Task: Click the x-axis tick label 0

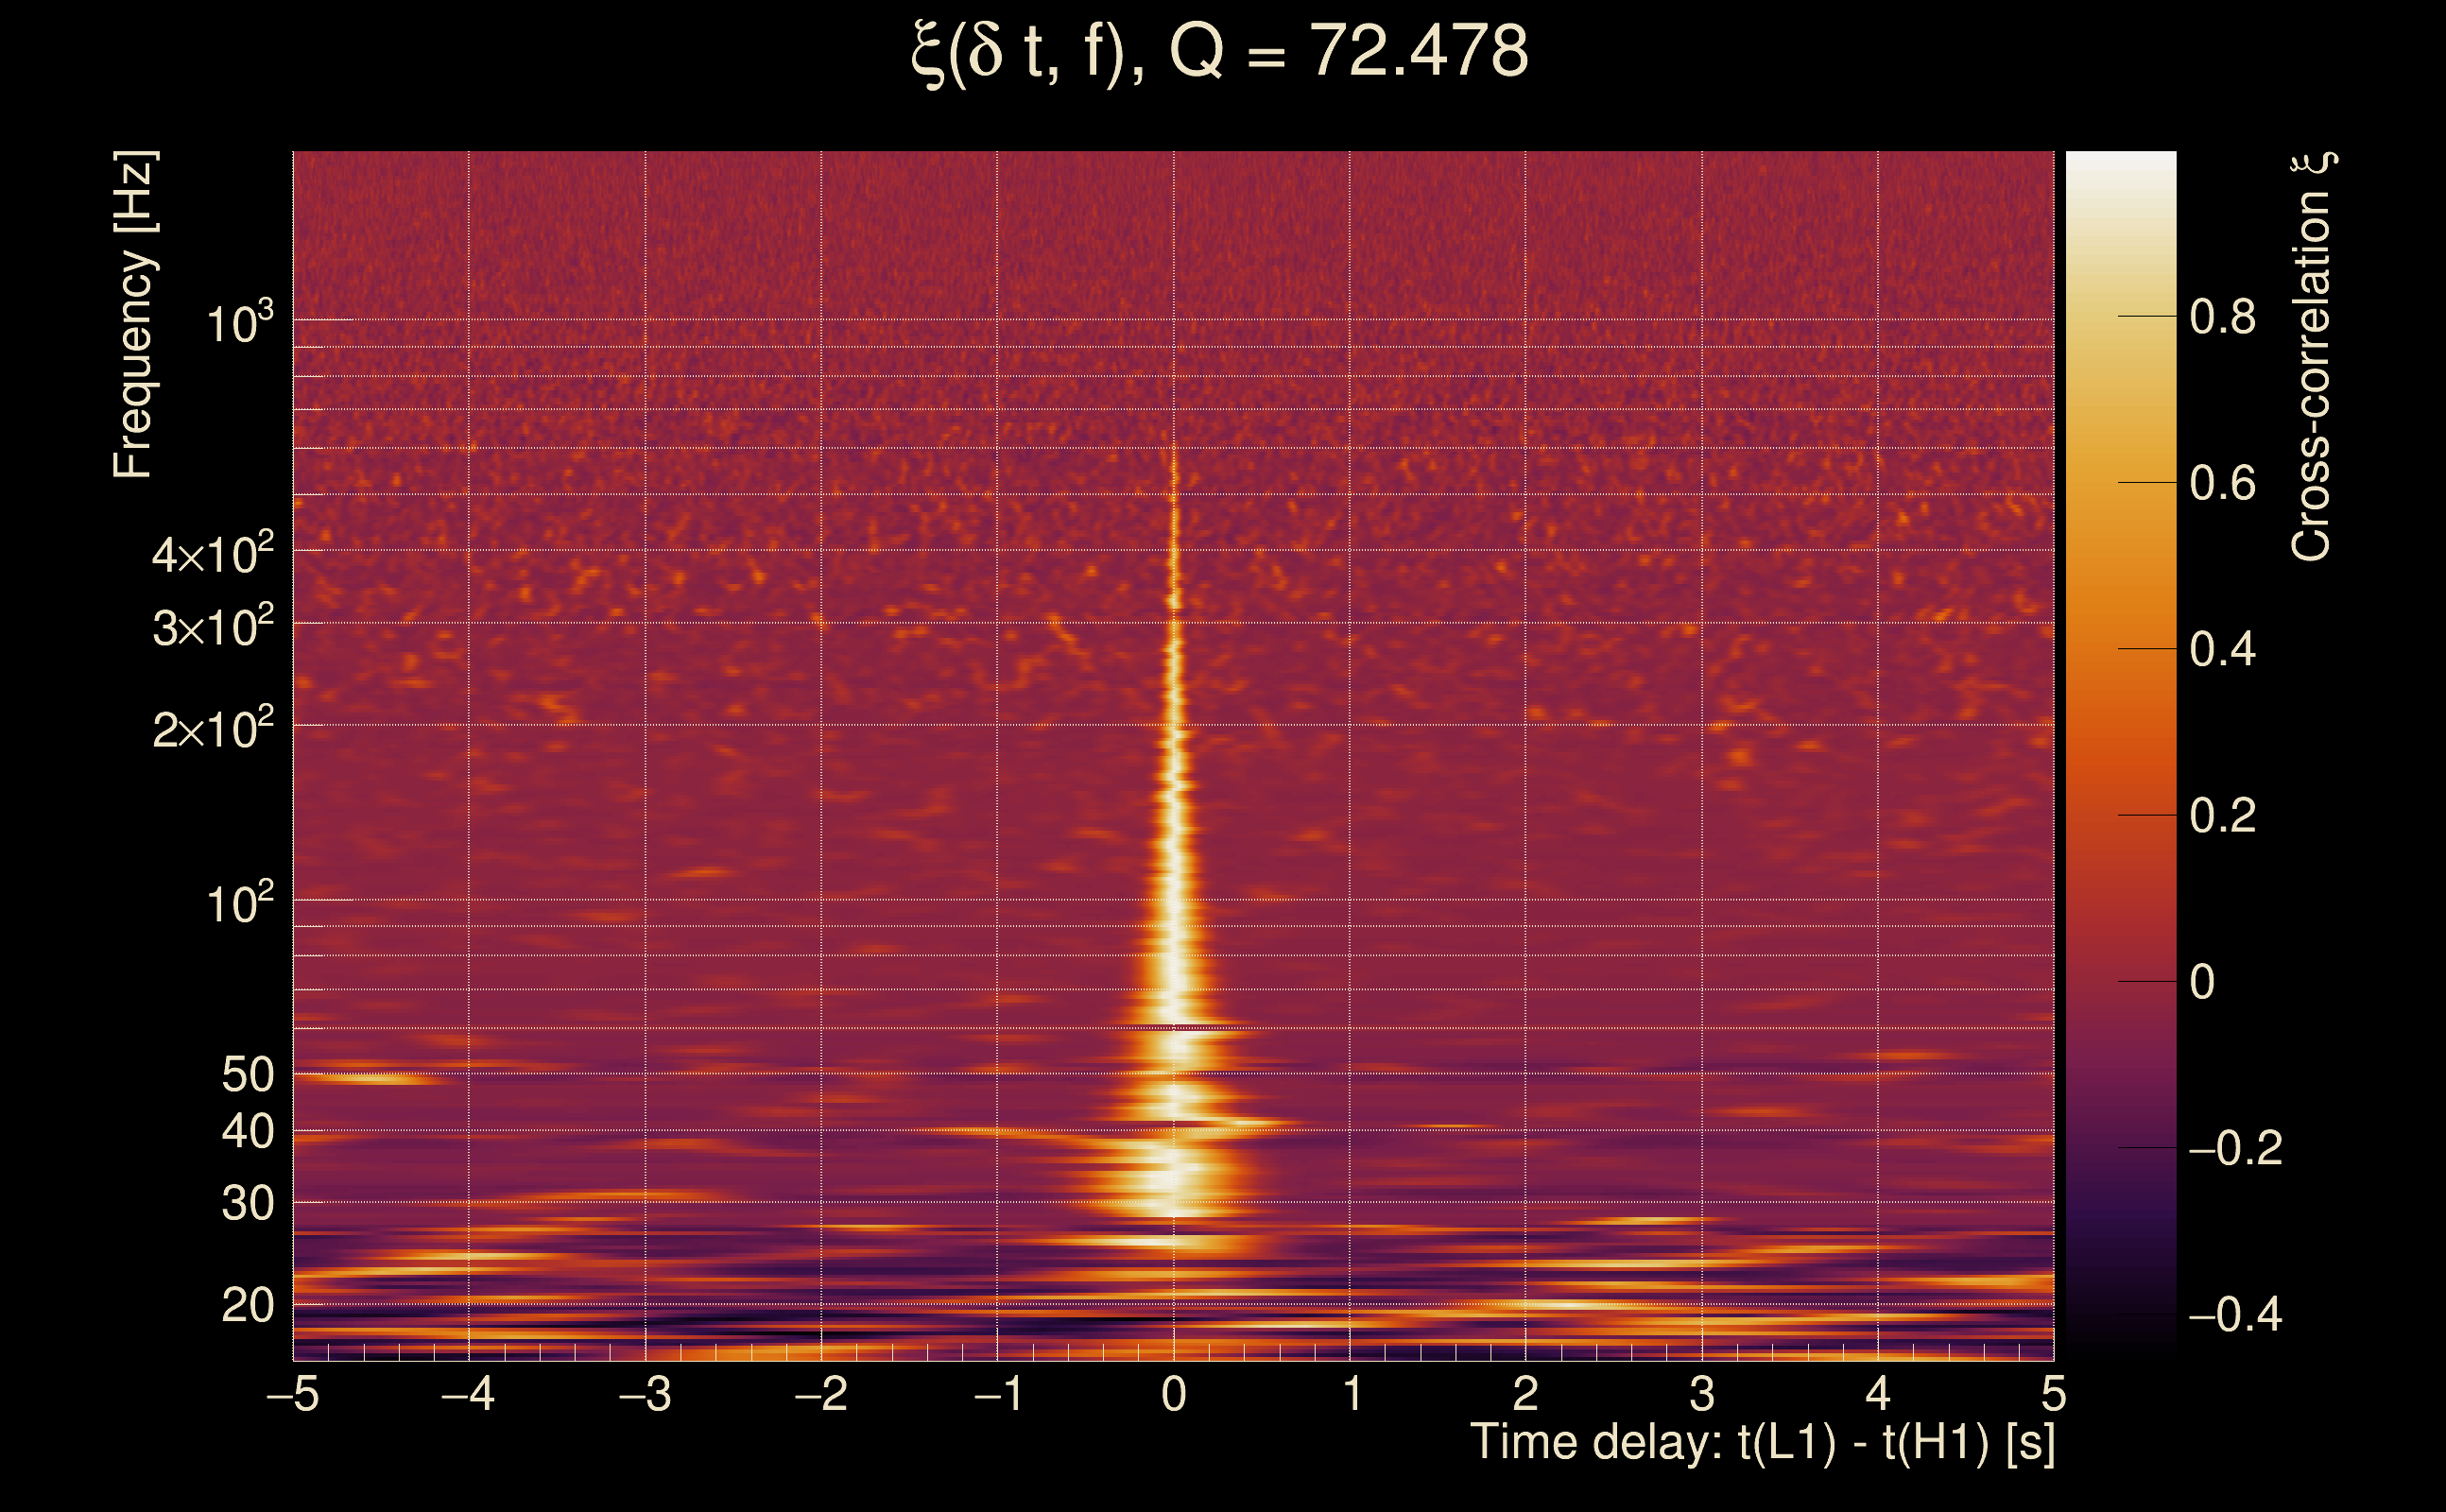Action: click(1174, 1394)
